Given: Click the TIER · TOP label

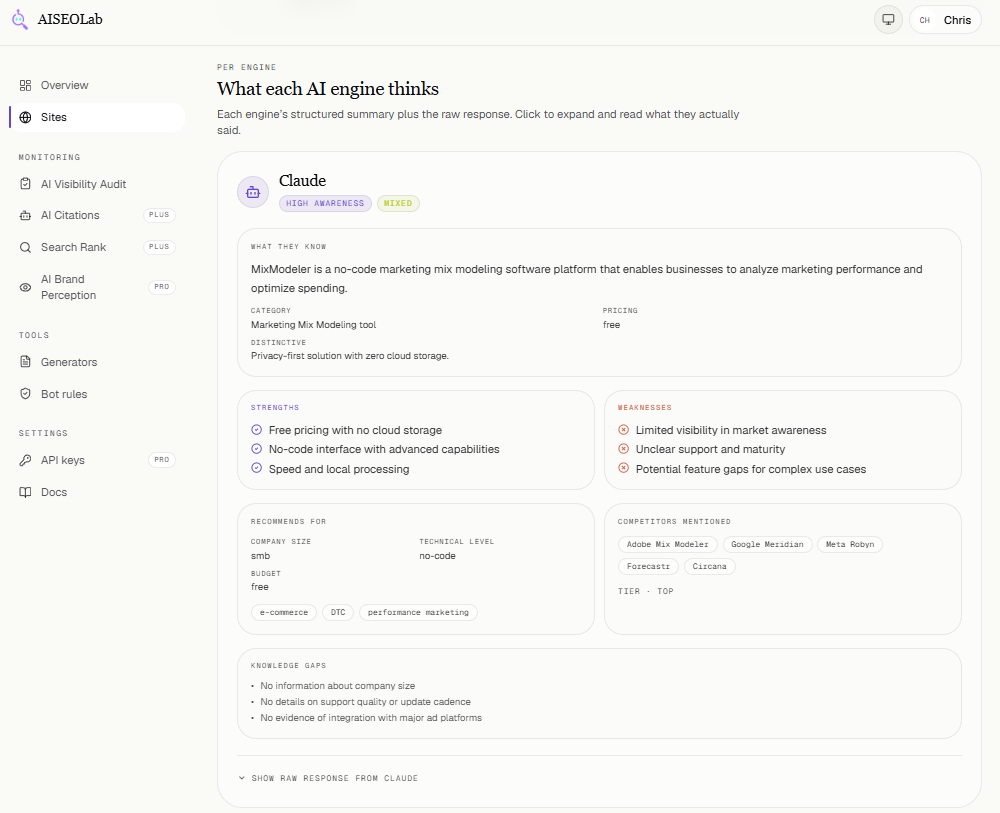Looking at the screenshot, I should [645, 592].
